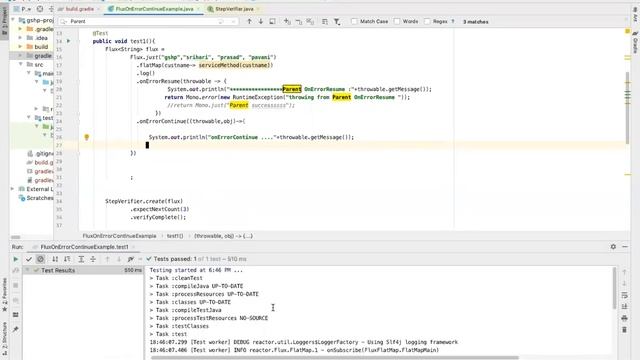
Task: Open search filter funnel icon
Action: (337, 21)
